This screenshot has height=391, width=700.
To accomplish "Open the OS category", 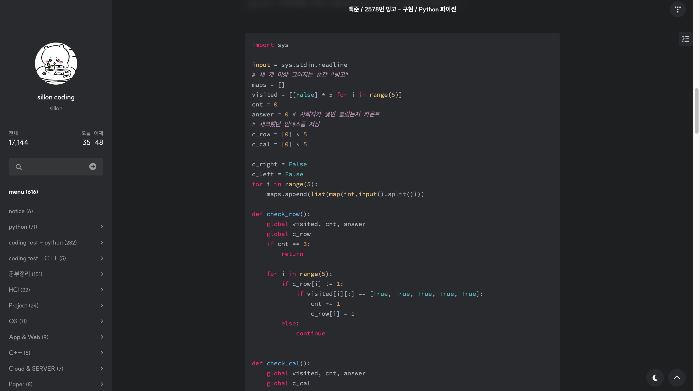I will [18, 321].
